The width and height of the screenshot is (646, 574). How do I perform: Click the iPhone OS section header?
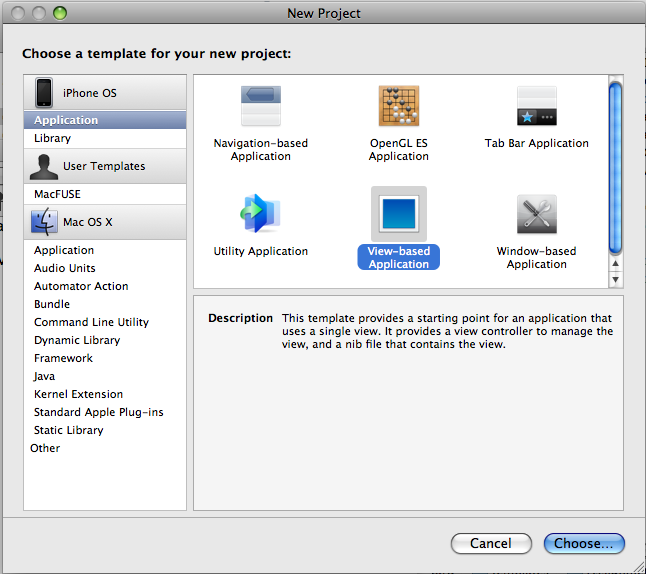[x=105, y=93]
